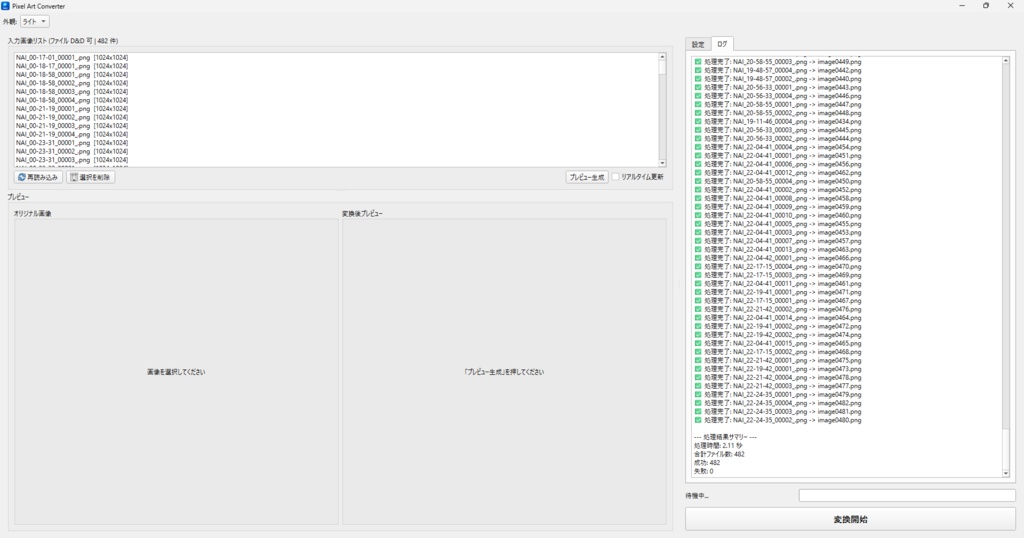The width and height of the screenshot is (1024, 538).
Task: Click the 失敗: 0 summary line
Action: (703, 471)
